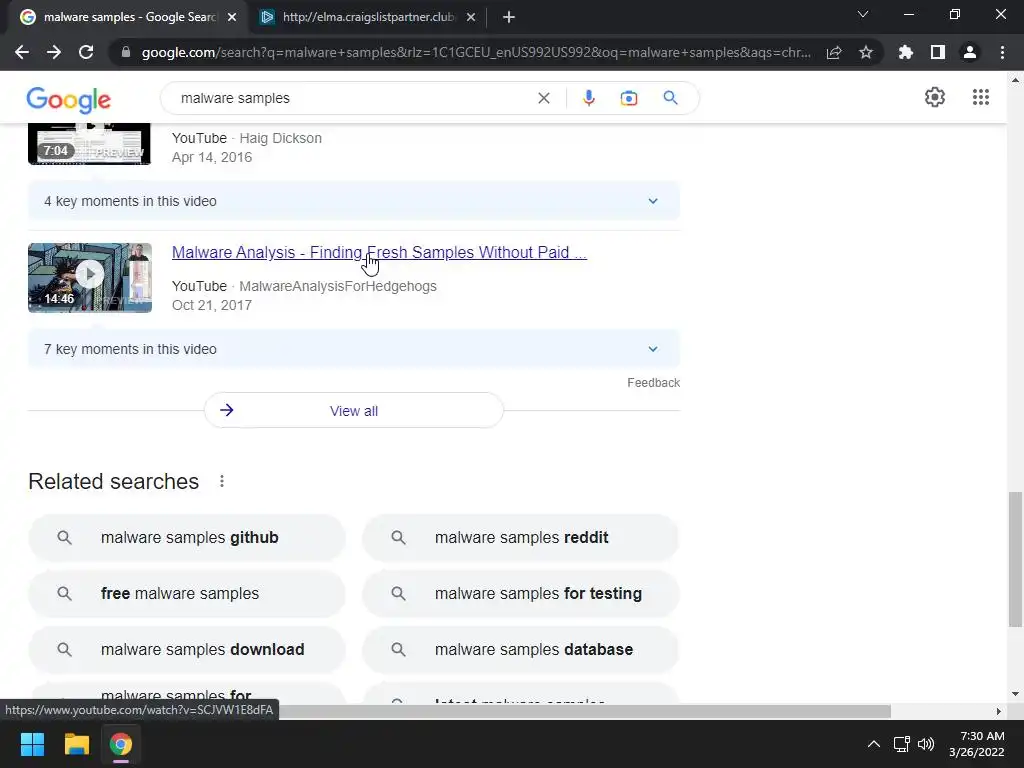Go to Google home via logo

(x=69, y=100)
